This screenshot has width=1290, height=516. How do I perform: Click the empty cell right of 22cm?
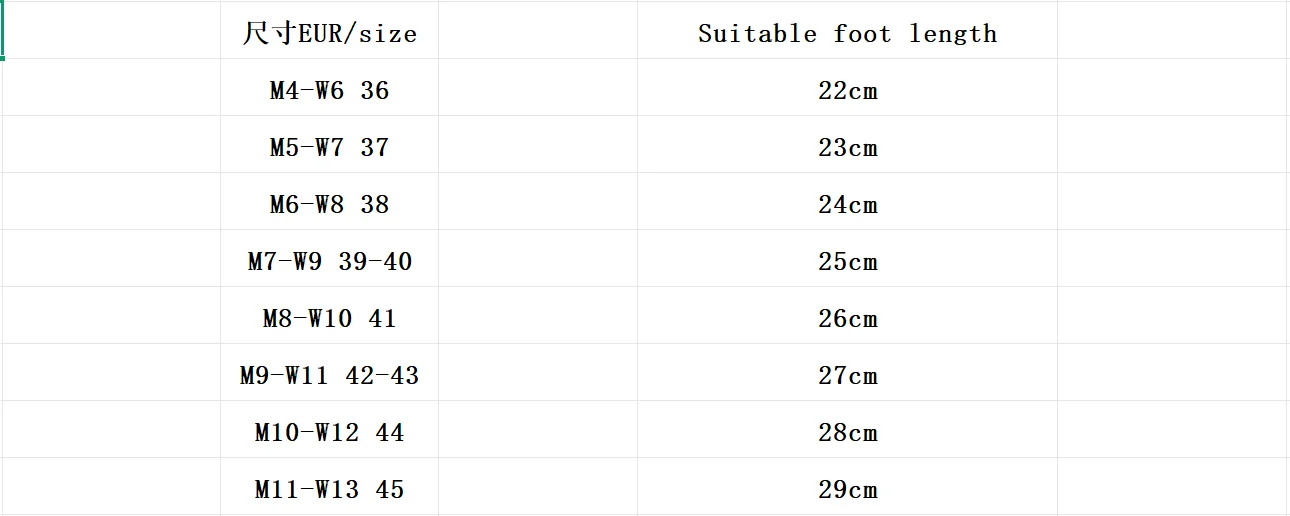1172,91
